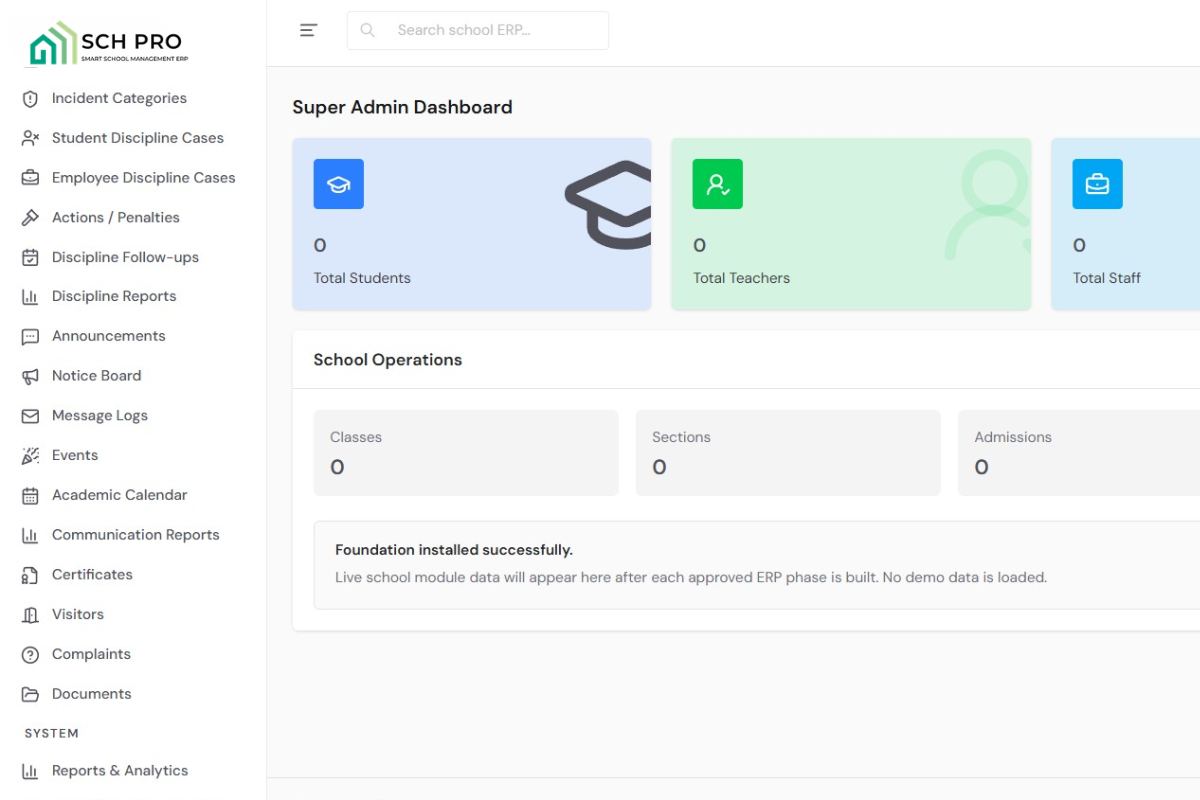This screenshot has height=800, width=1200.
Task: Toggle the sidebar with the hamburger icon
Action: pyautogui.click(x=308, y=30)
